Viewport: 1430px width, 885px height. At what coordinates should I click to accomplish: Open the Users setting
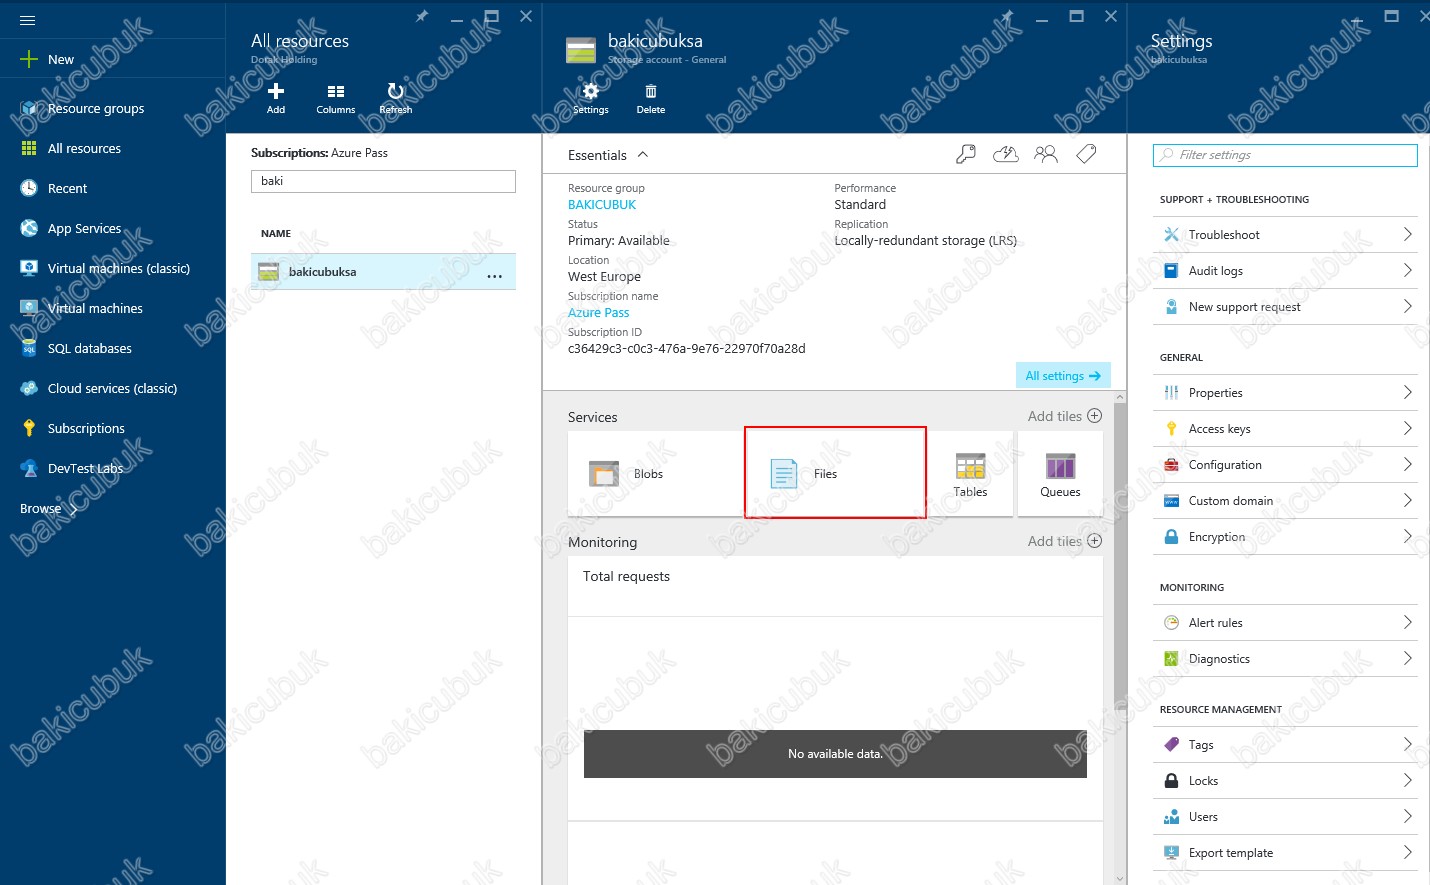pos(1285,817)
